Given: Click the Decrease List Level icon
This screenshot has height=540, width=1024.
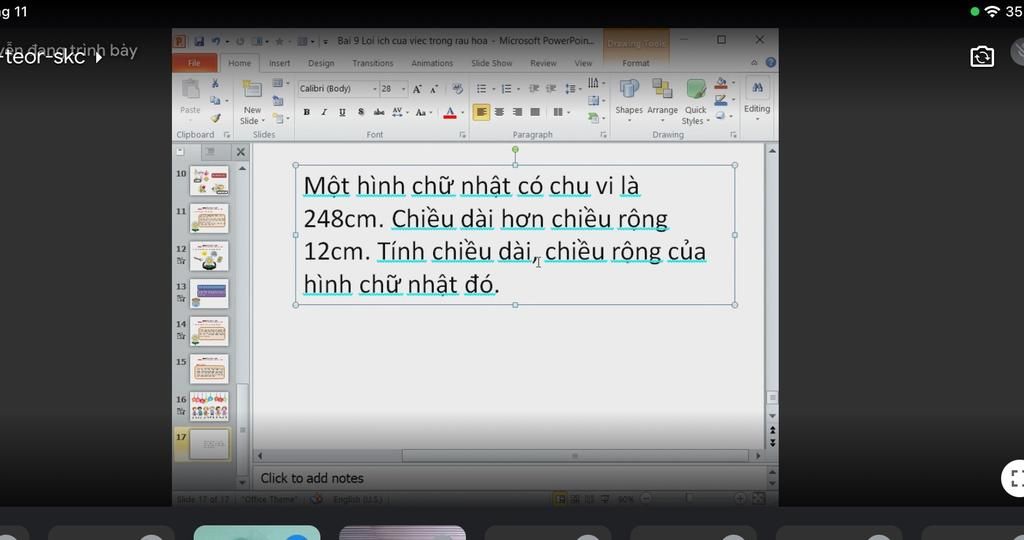Looking at the screenshot, I should [x=534, y=88].
